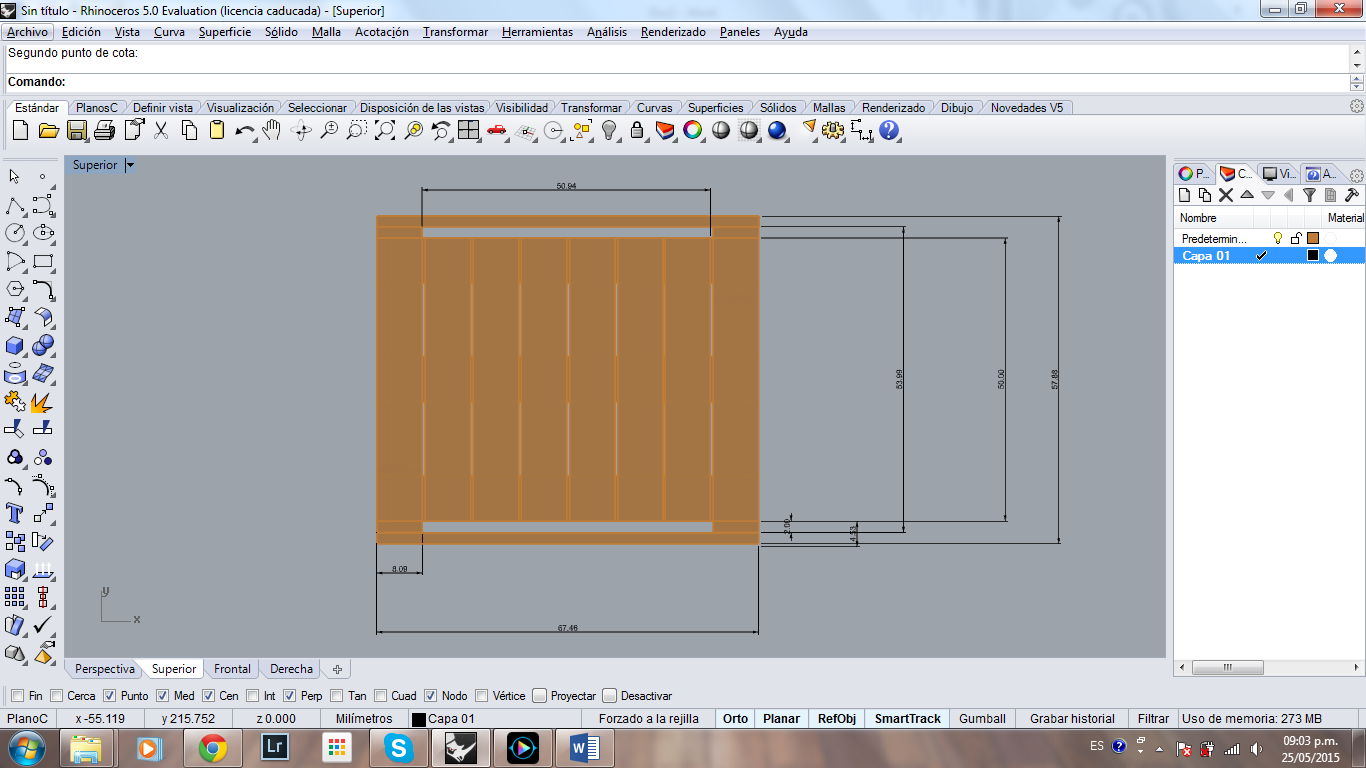The image size is (1366, 768).
Task: Switch to the Perspectiva viewport tab
Action: pyautogui.click(x=105, y=669)
